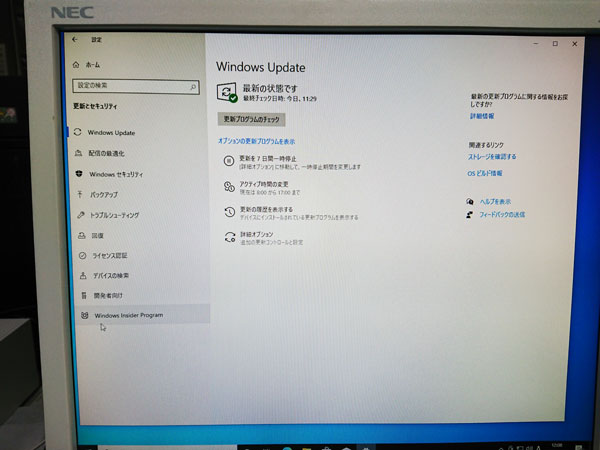Click the Windows Update sync icon in sidebar
Screen dimensions: 600x450
point(78,132)
